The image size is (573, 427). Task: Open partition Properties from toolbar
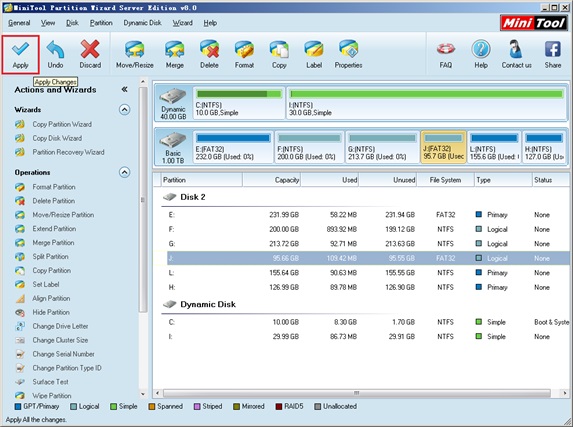pyautogui.click(x=348, y=55)
